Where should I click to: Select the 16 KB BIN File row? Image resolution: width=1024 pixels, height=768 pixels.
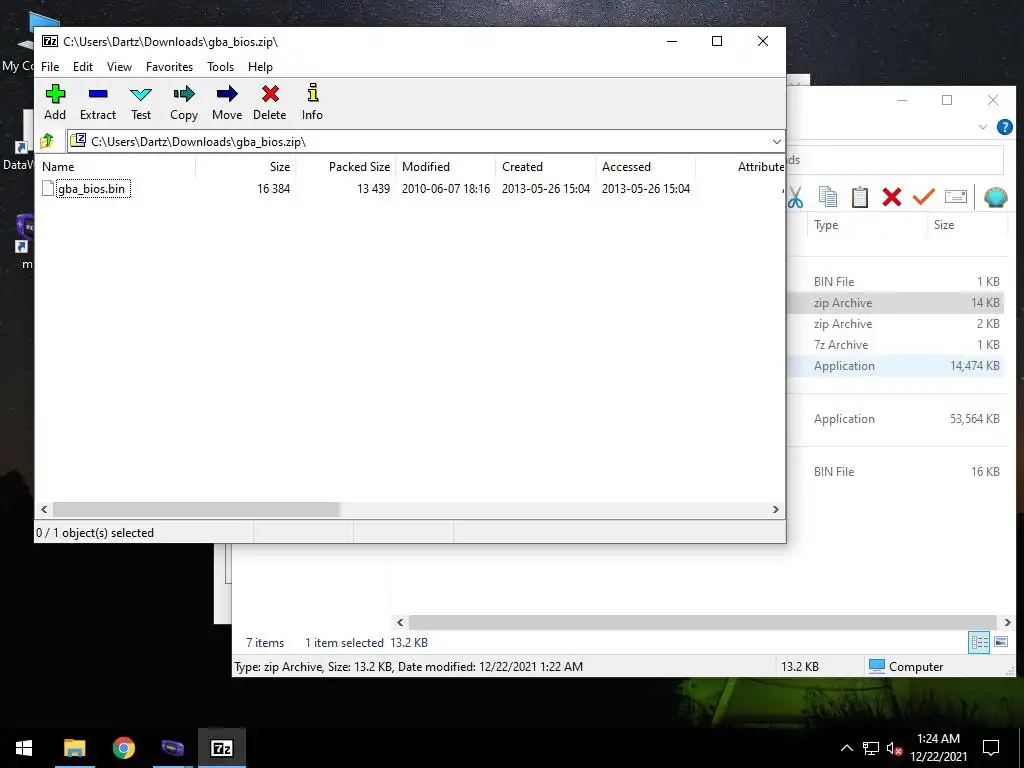(896, 472)
